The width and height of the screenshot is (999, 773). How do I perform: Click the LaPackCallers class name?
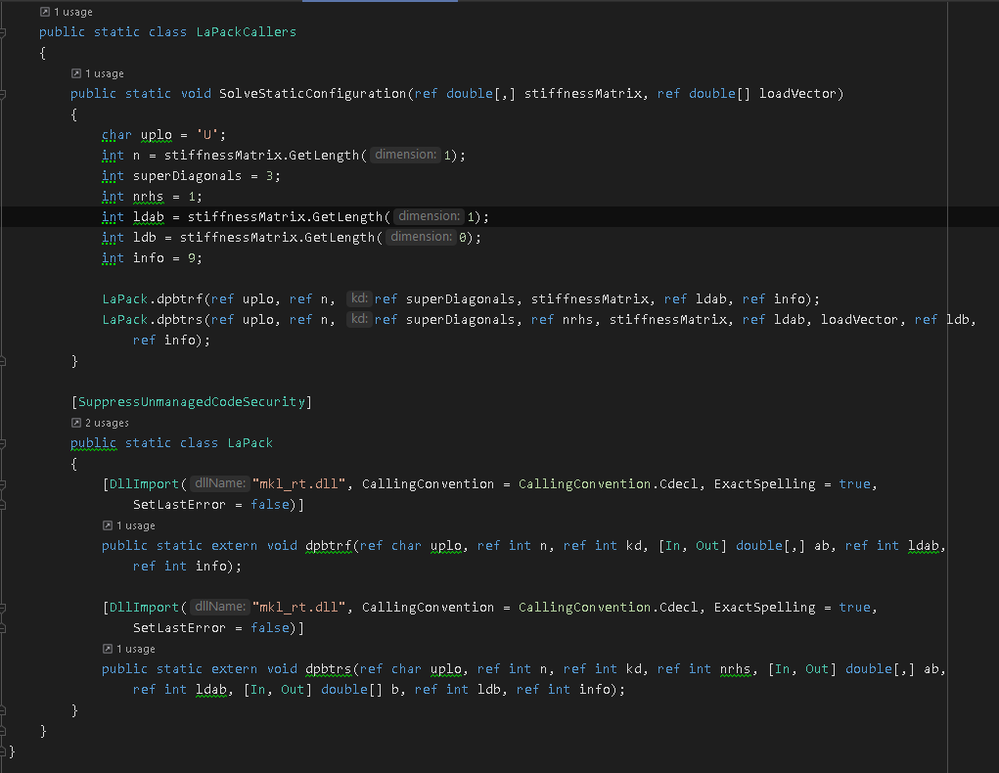point(246,32)
